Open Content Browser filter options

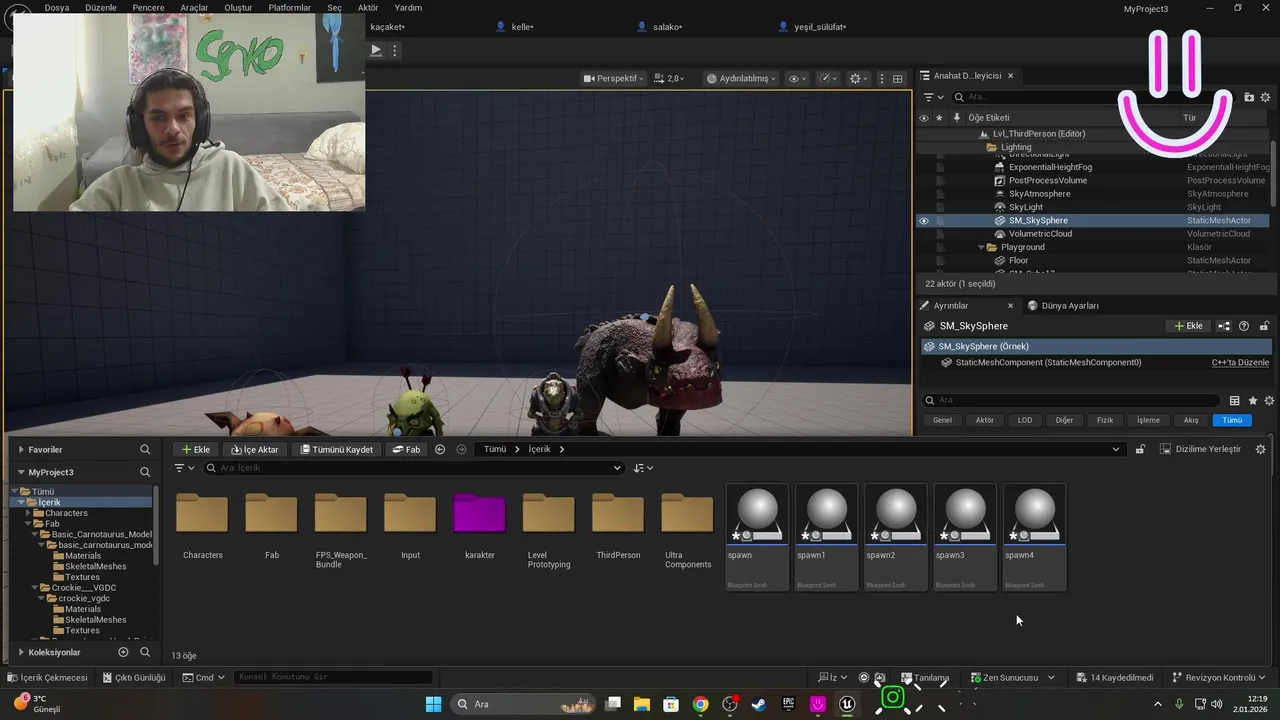(x=184, y=468)
